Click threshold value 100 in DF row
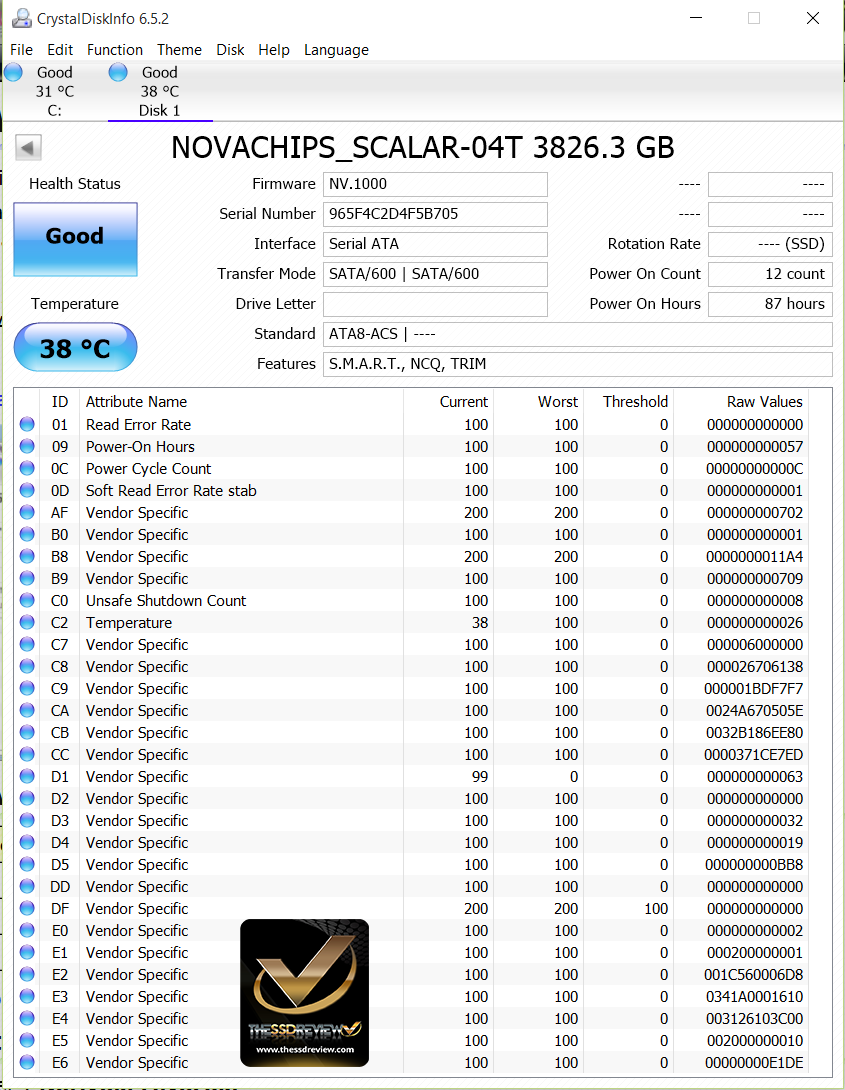 [656, 909]
